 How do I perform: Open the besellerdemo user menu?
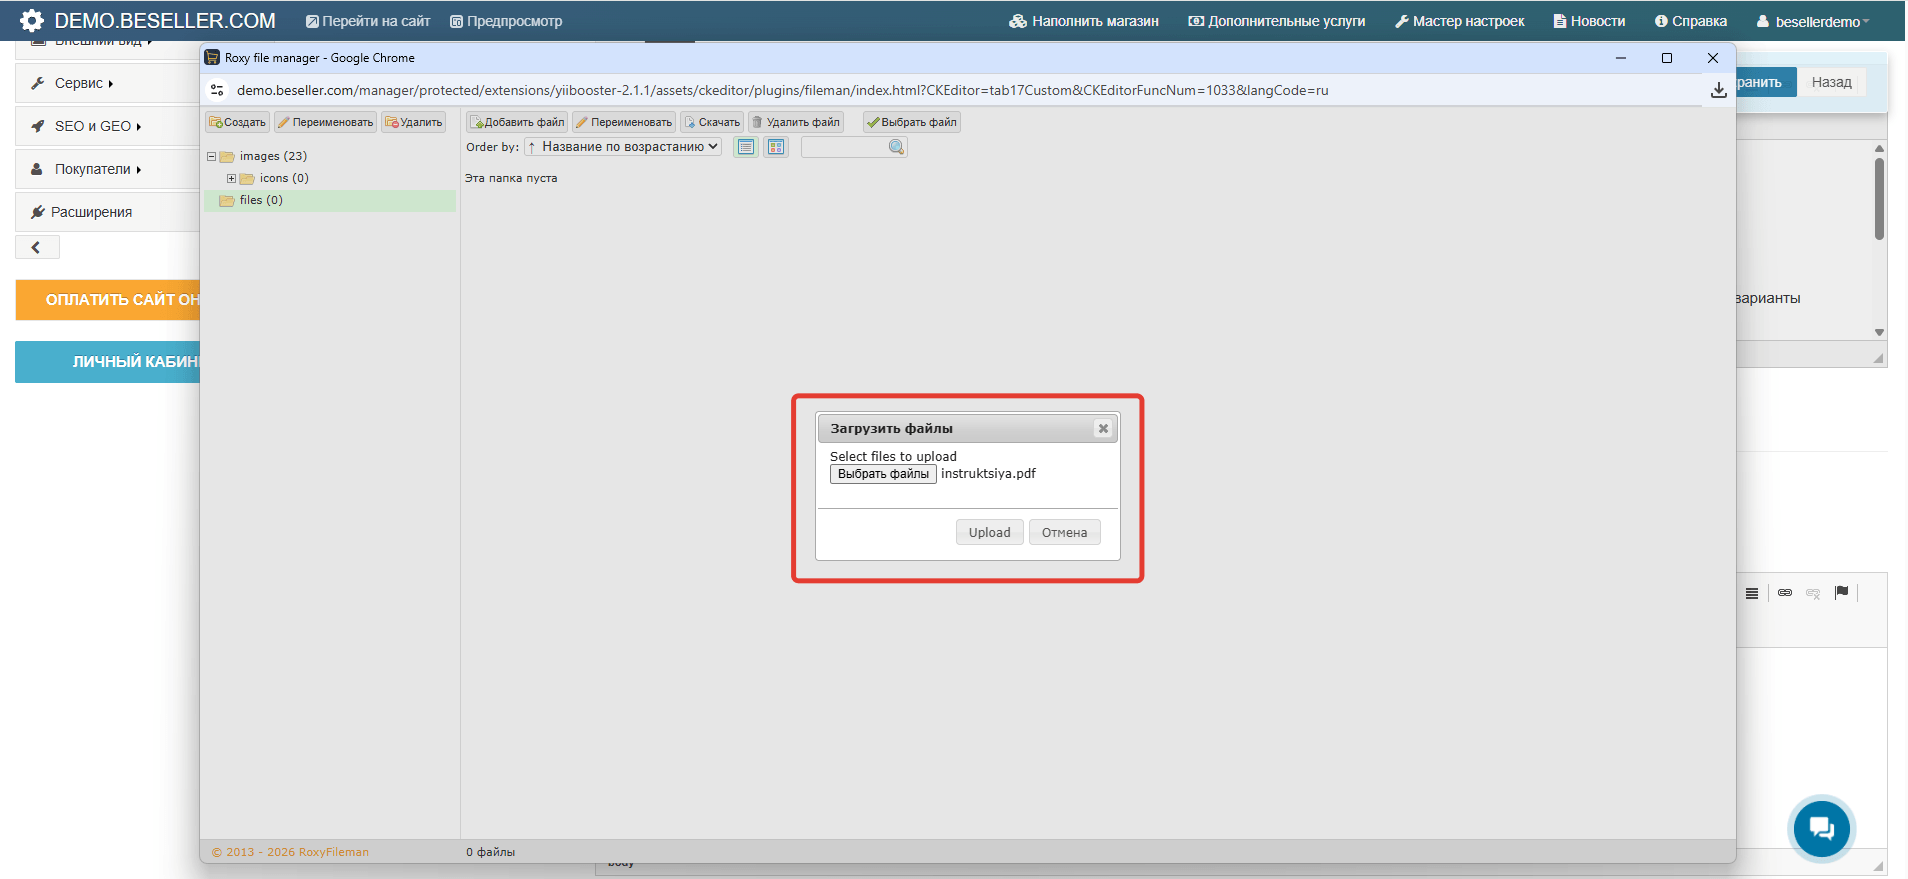pos(1812,21)
